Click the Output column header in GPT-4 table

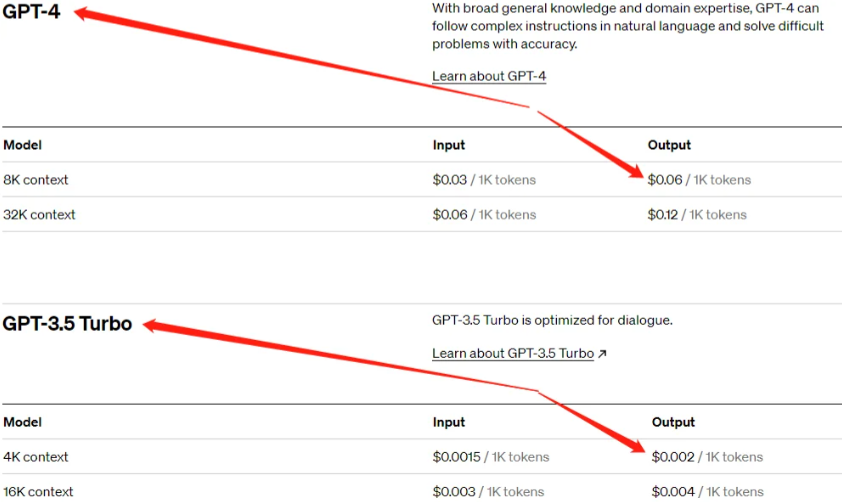(x=669, y=145)
